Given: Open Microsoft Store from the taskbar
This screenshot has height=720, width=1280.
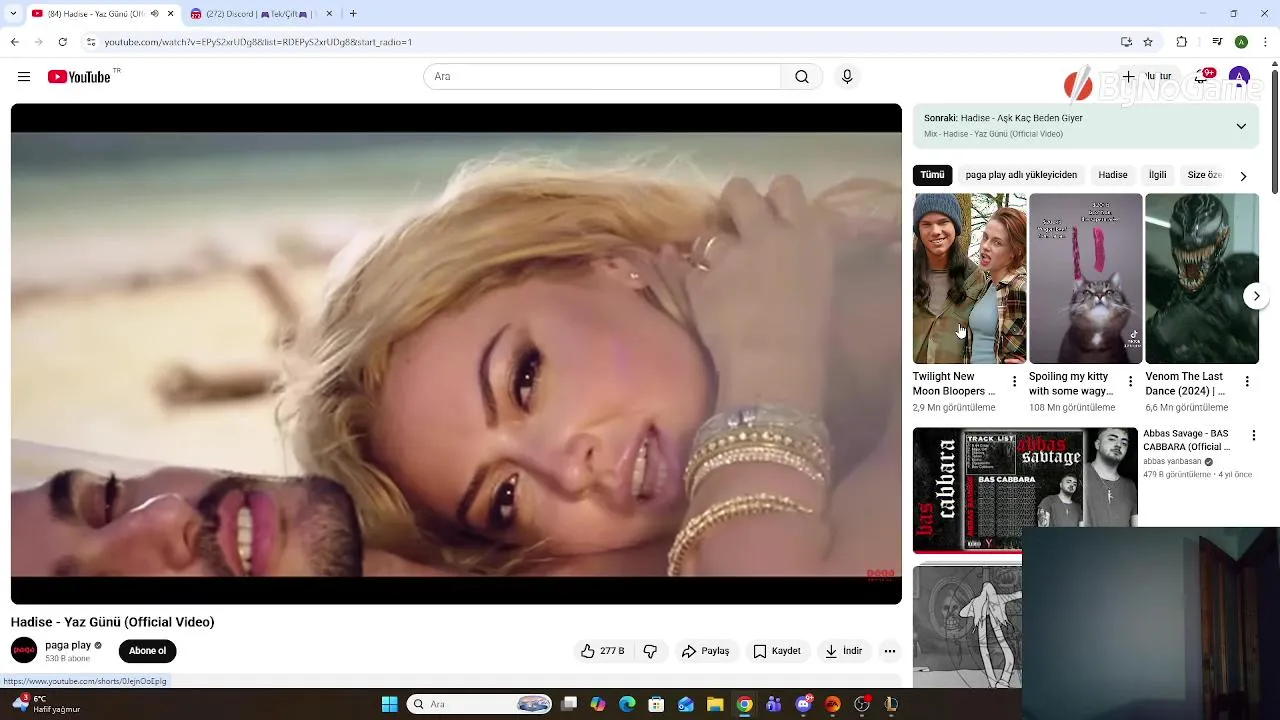Looking at the screenshot, I should tap(656, 704).
